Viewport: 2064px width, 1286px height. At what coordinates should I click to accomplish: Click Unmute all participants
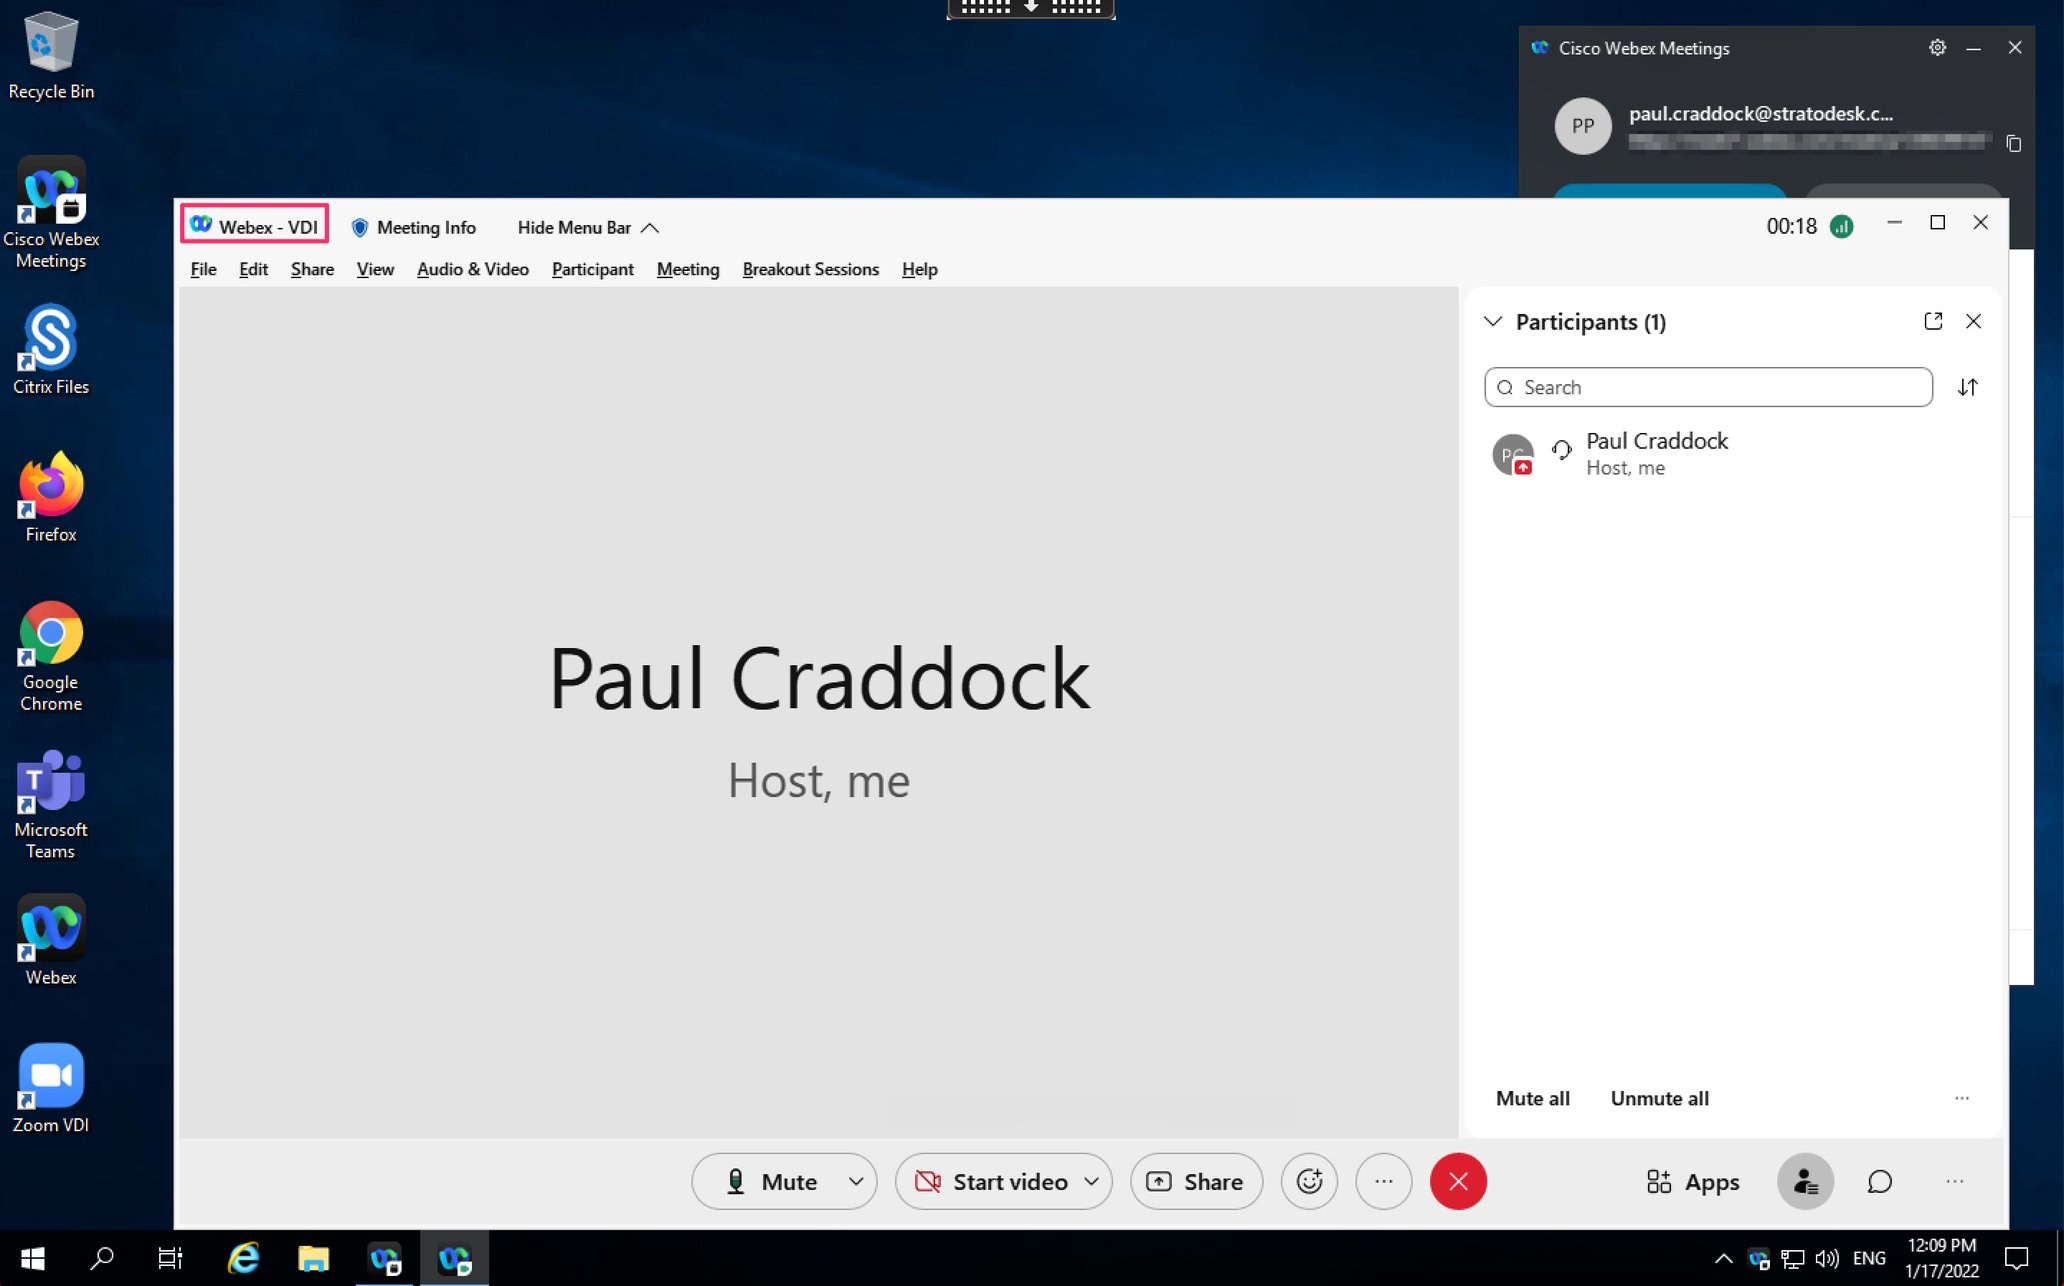click(1659, 1097)
